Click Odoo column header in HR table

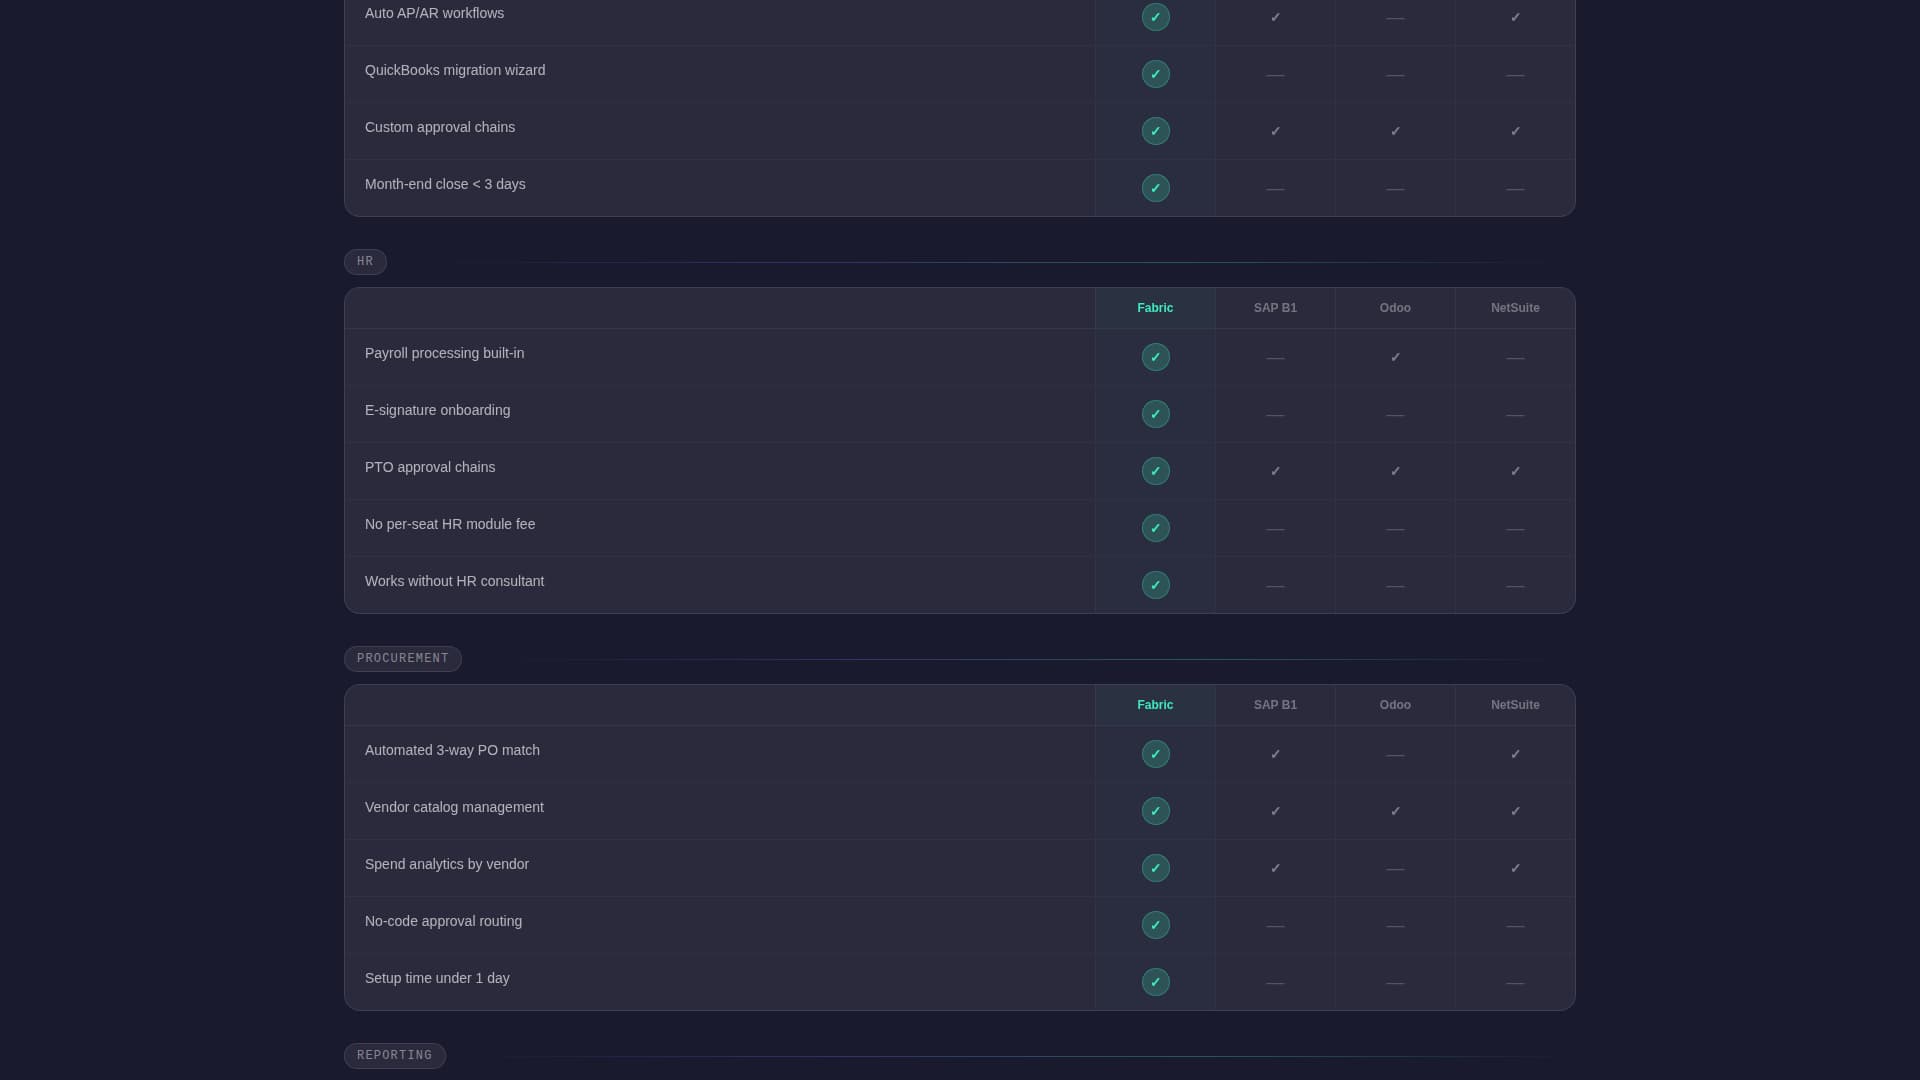pos(1395,308)
